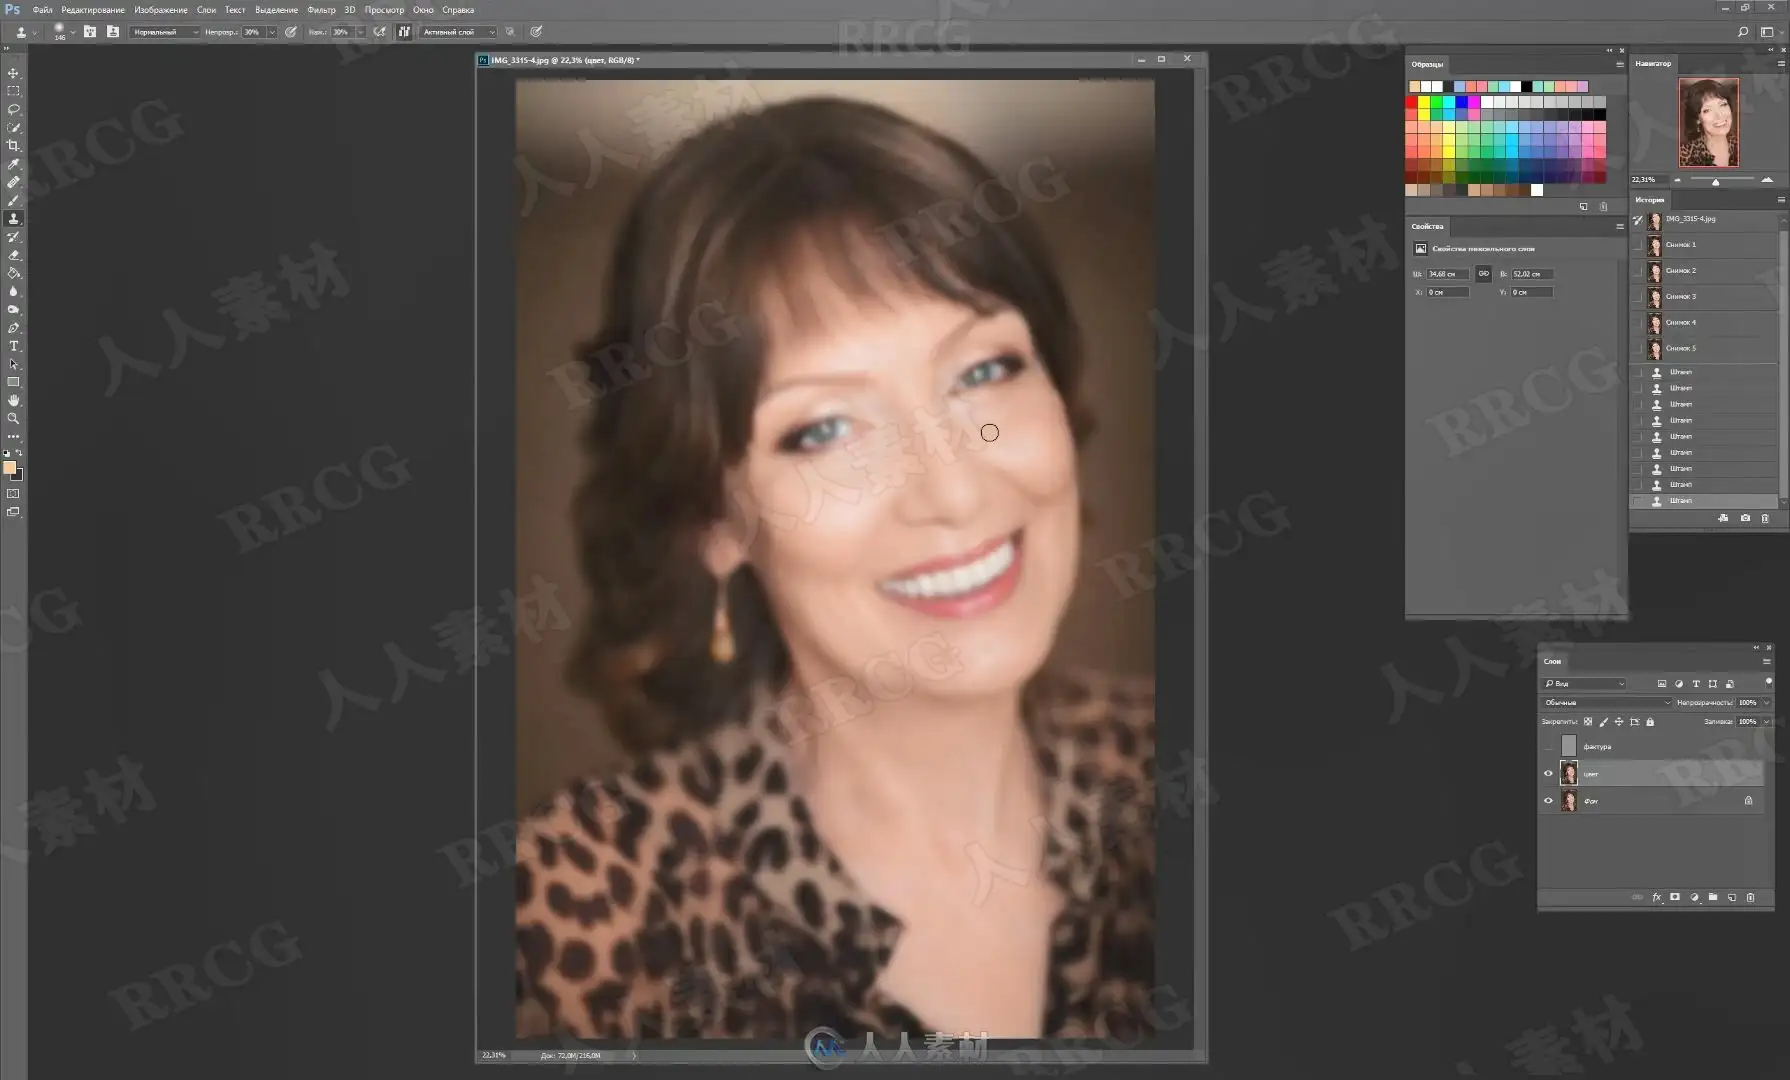The height and width of the screenshot is (1080, 1790).
Task: Open the layer fill dropdown arrow
Action: [1766, 721]
